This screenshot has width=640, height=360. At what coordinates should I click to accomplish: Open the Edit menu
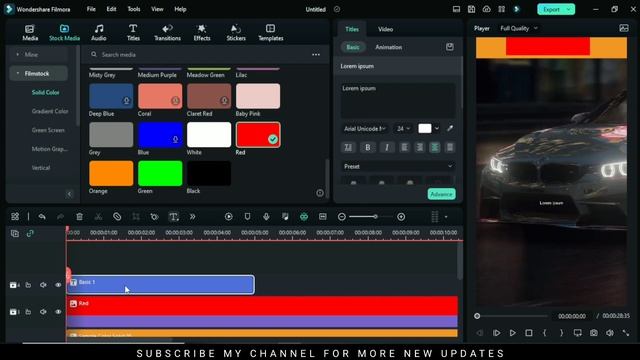tap(111, 9)
